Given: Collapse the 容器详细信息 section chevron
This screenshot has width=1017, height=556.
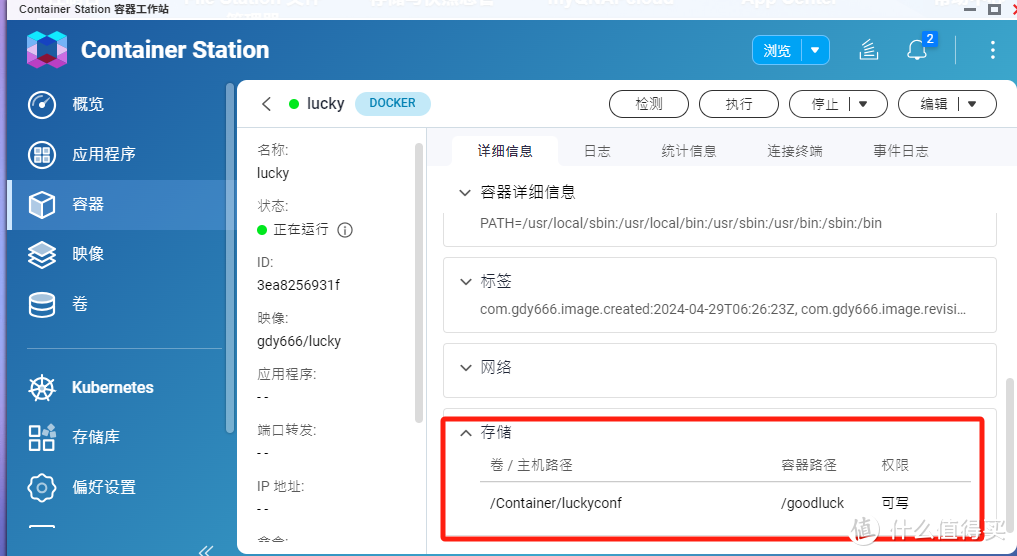Looking at the screenshot, I should pyautogui.click(x=464, y=193).
